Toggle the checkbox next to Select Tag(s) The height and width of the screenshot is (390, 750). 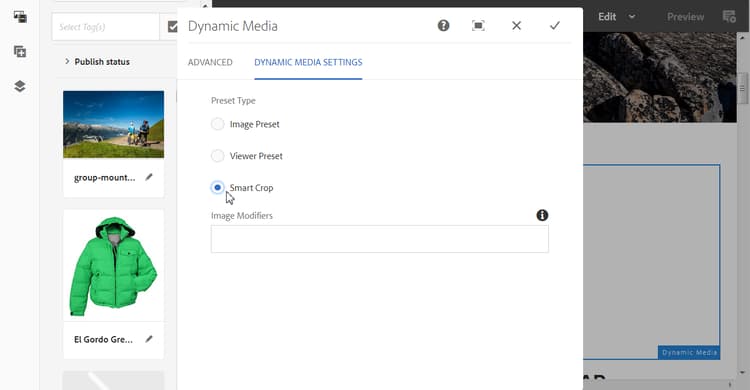click(x=172, y=27)
